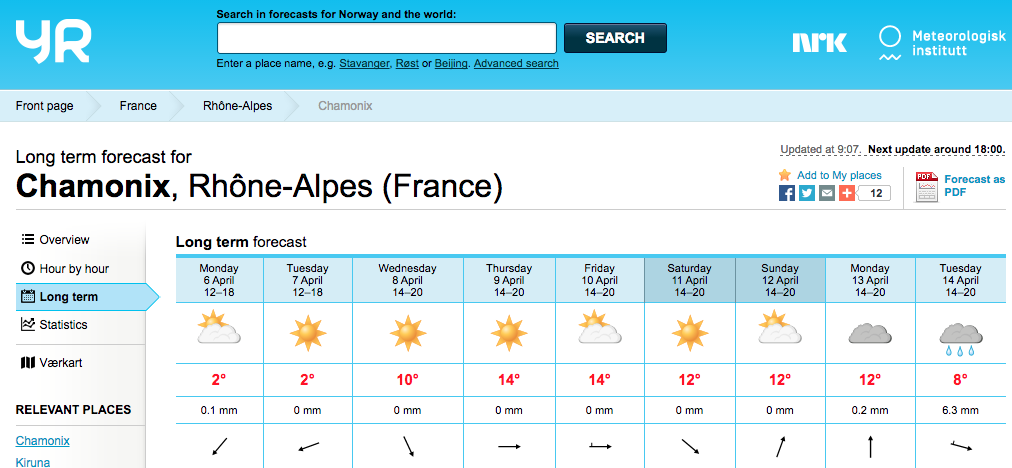The image size is (1012, 468).
Task: Click the orange plus share icon
Action: coord(847,193)
